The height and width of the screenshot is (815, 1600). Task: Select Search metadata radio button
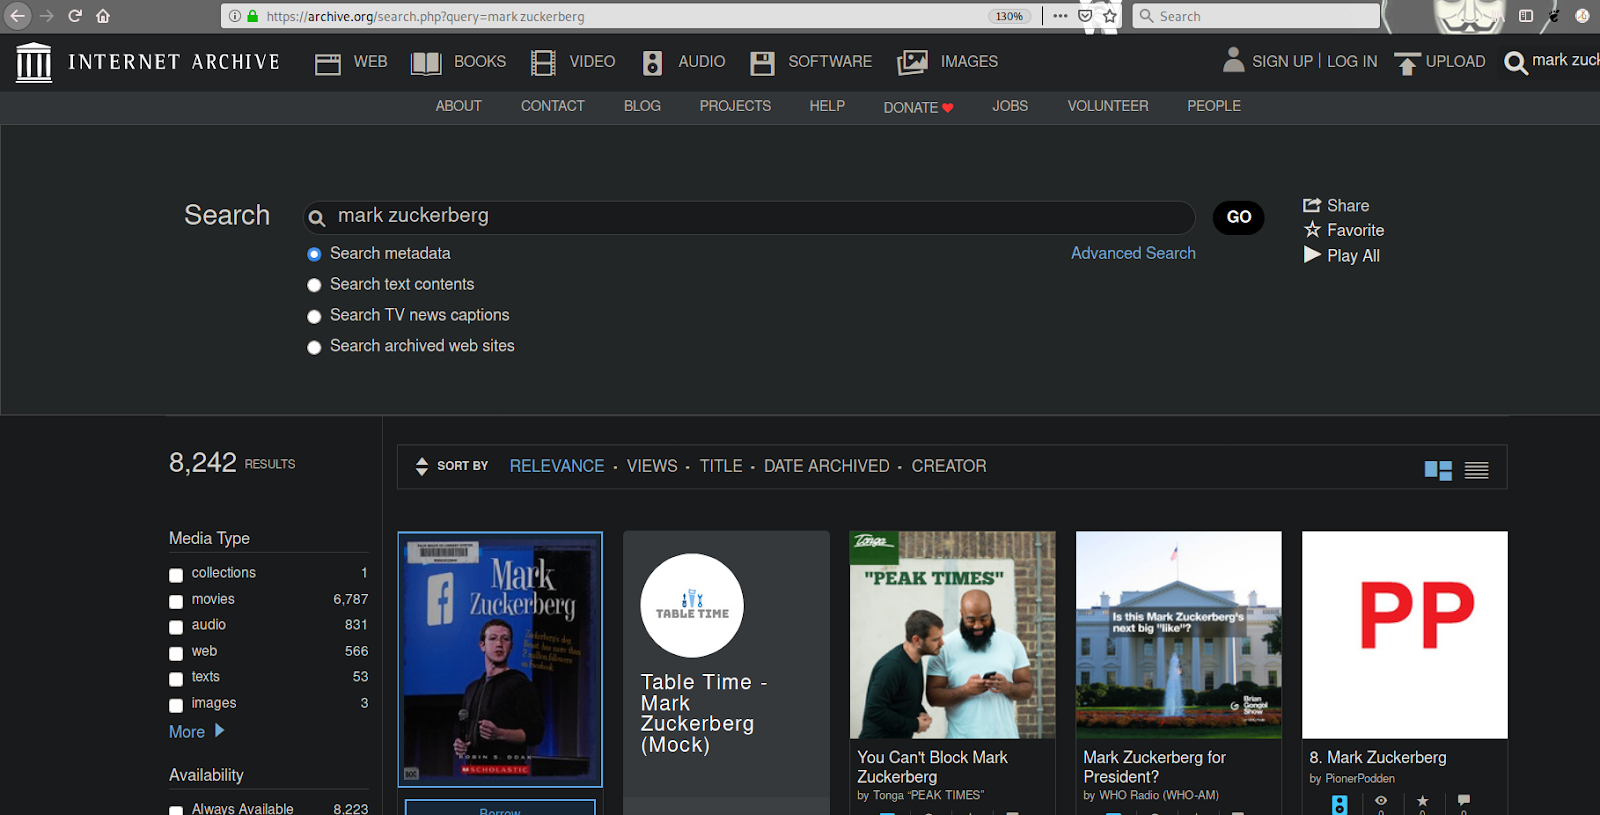314,254
